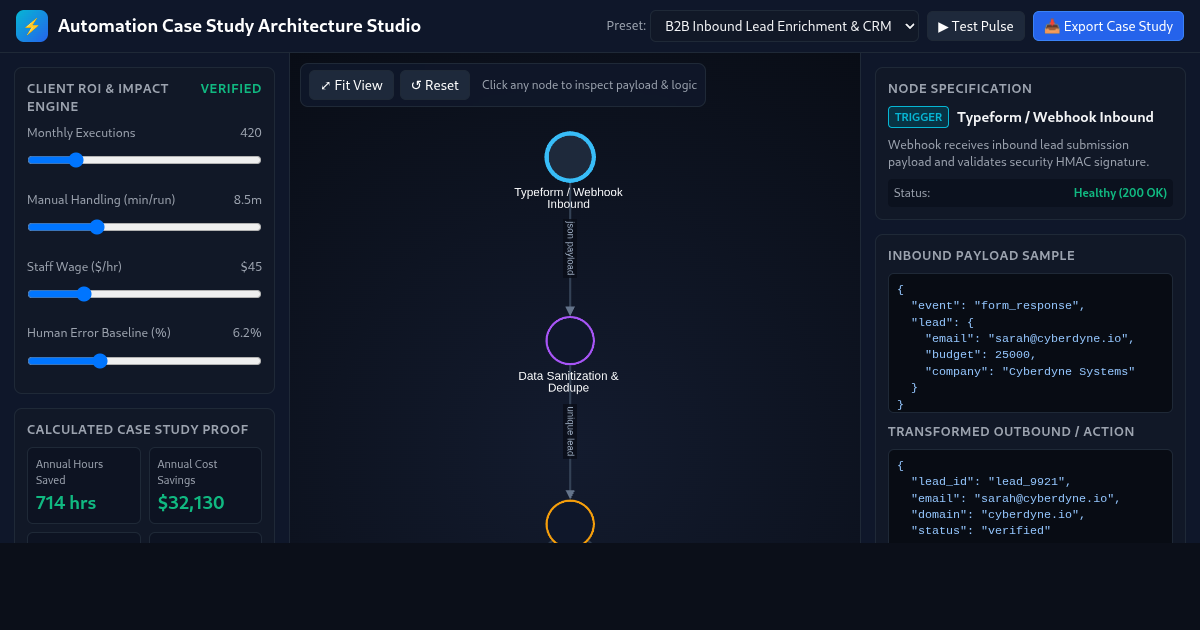Click the VERIFIED label in ROI engine
Screen dimensions: 1200x630
pyautogui.click(x=231, y=89)
